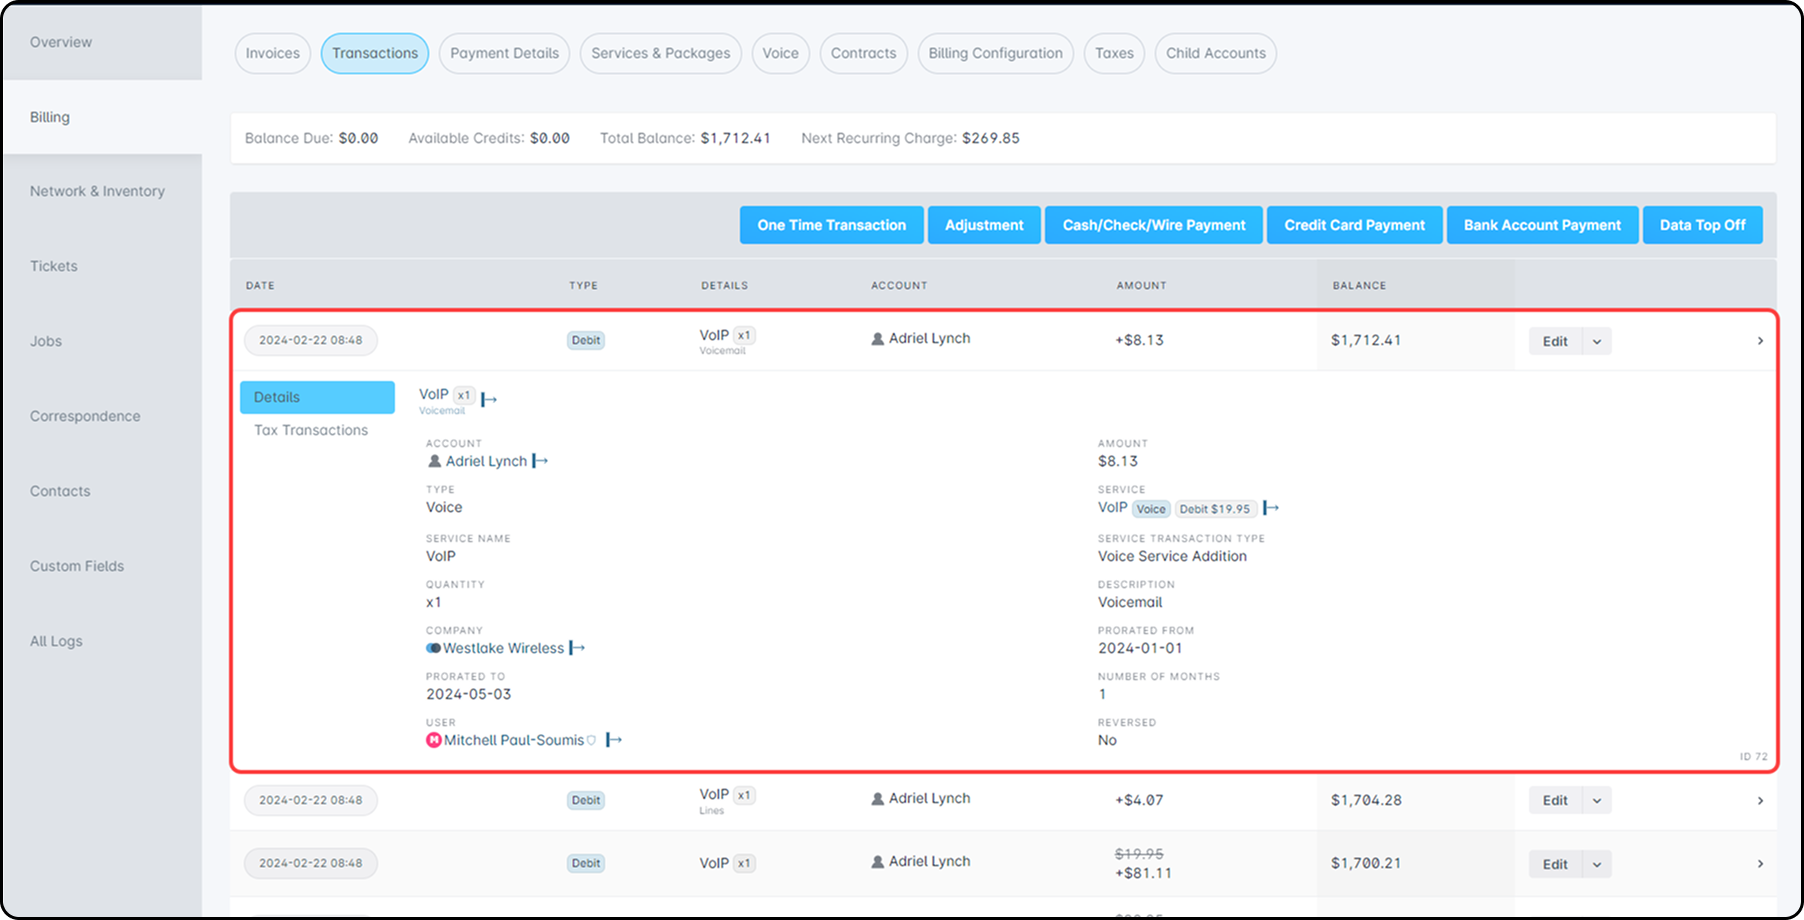This screenshot has height=920, width=1804.
Task: Open the Voice tab
Action: [x=780, y=53]
